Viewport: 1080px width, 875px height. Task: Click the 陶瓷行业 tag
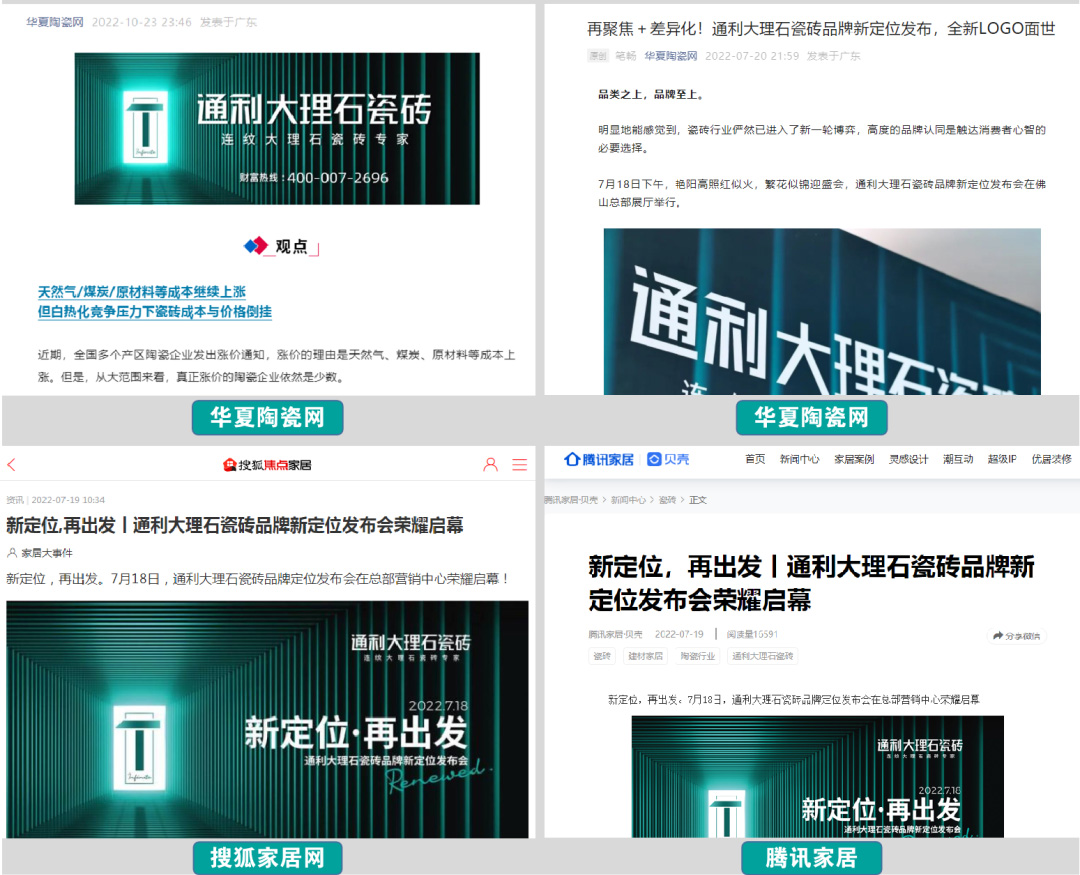(698, 657)
